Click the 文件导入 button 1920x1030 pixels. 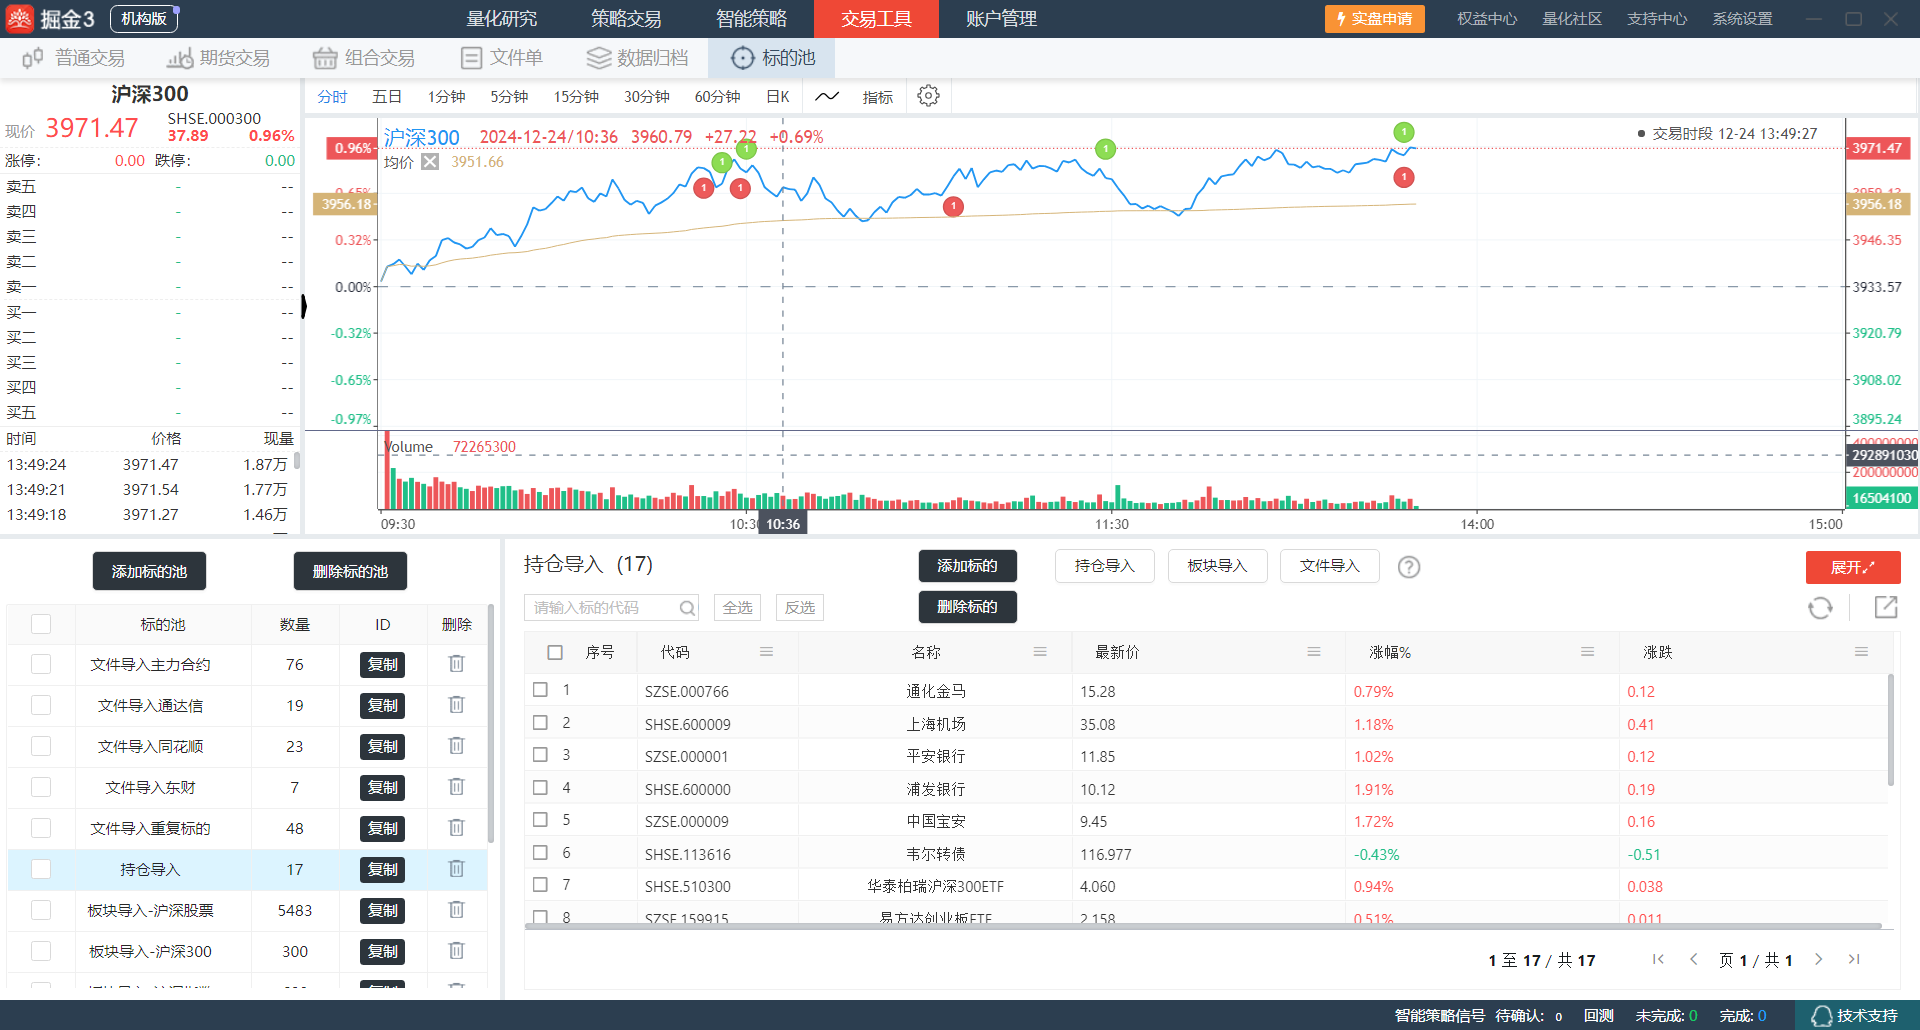(x=1329, y=566)
